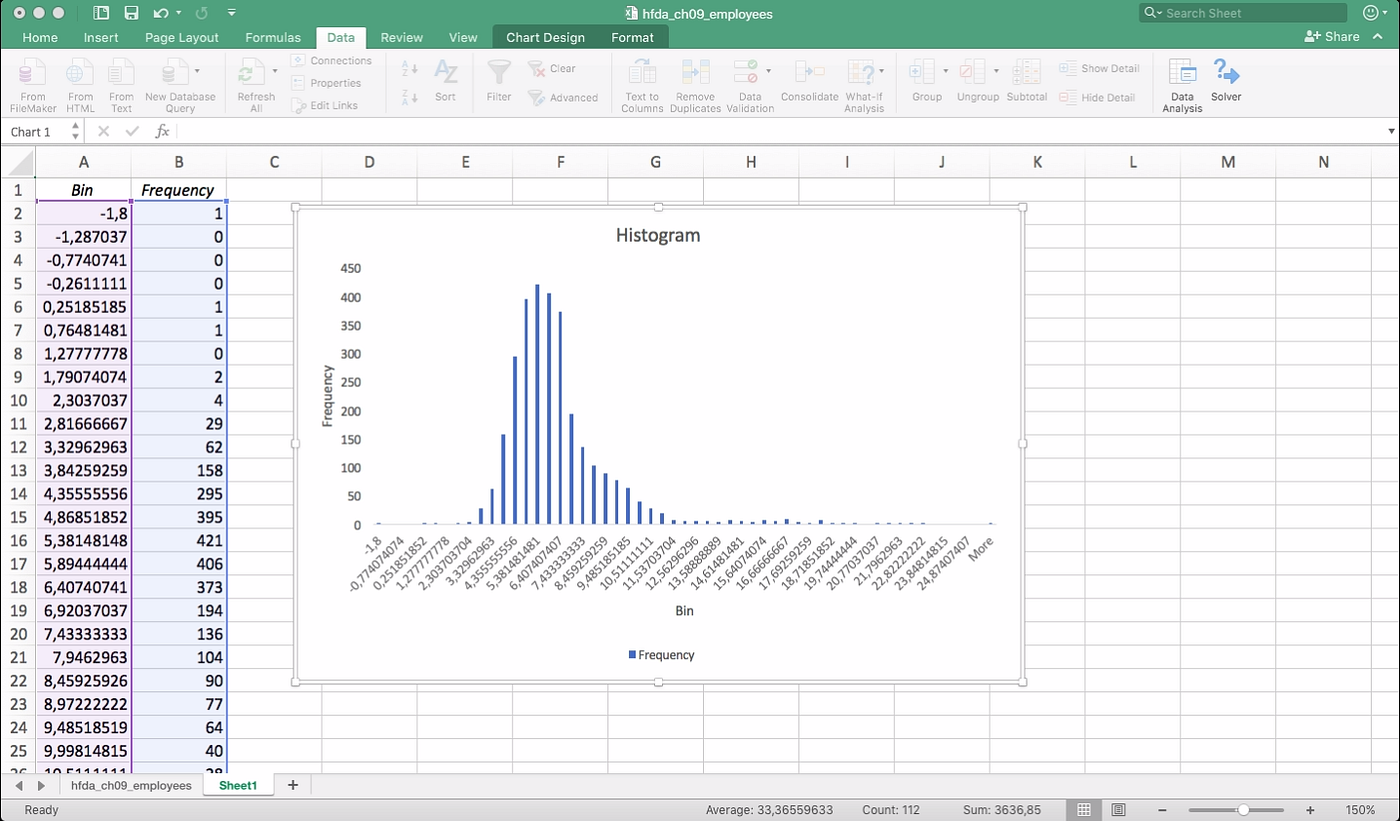Add a new sheet with the plus button
Viewport: 1400px width, 821px height.
[292, 785]
